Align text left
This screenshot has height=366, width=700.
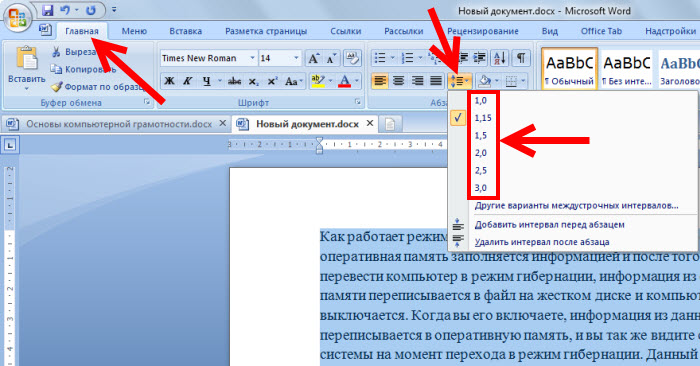tap(380, 81)
